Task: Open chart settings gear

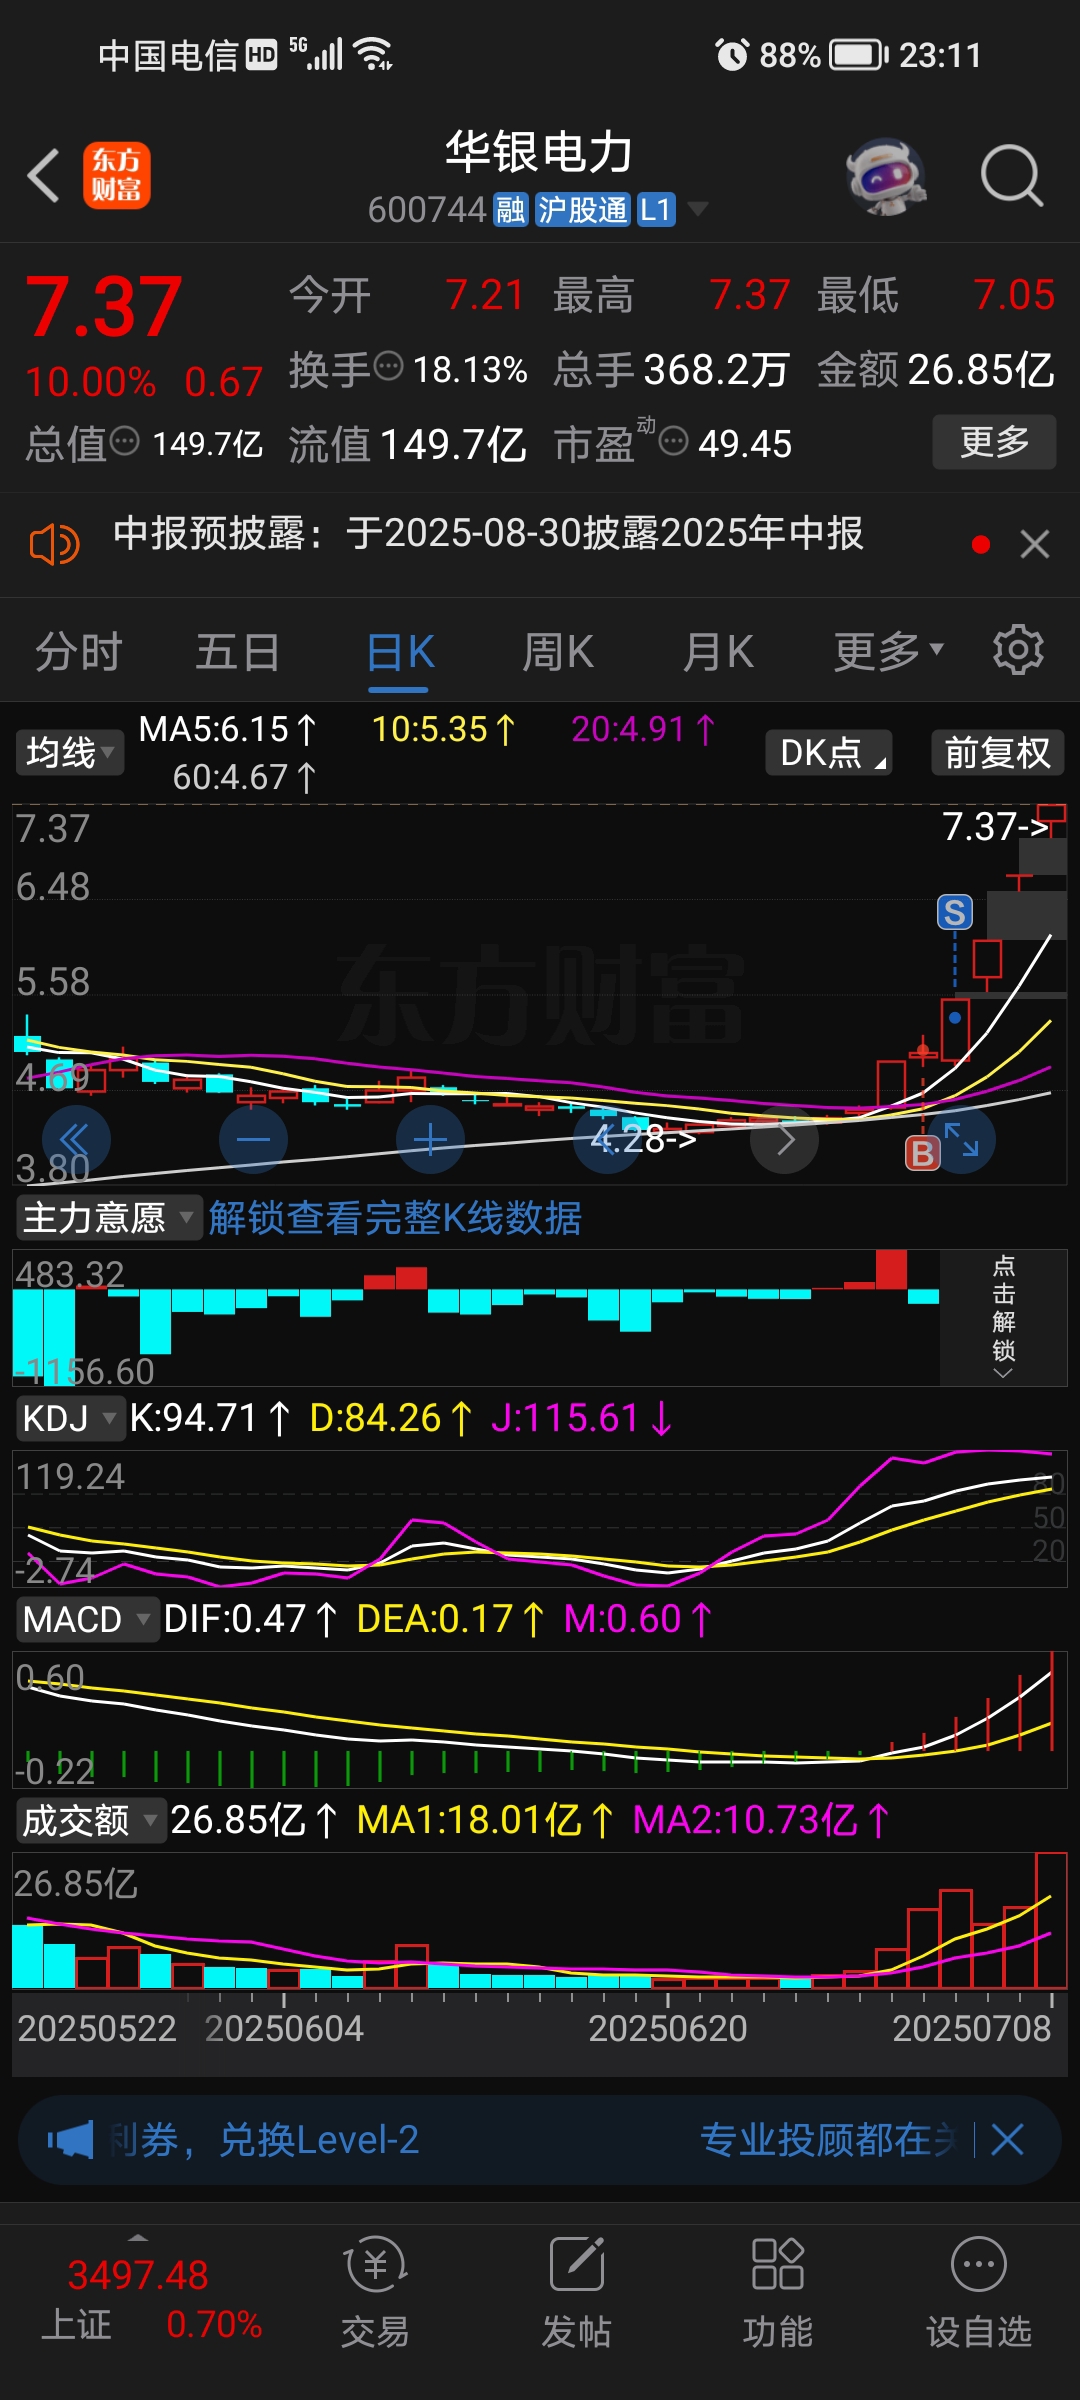Action: [x=1018, y=651]
